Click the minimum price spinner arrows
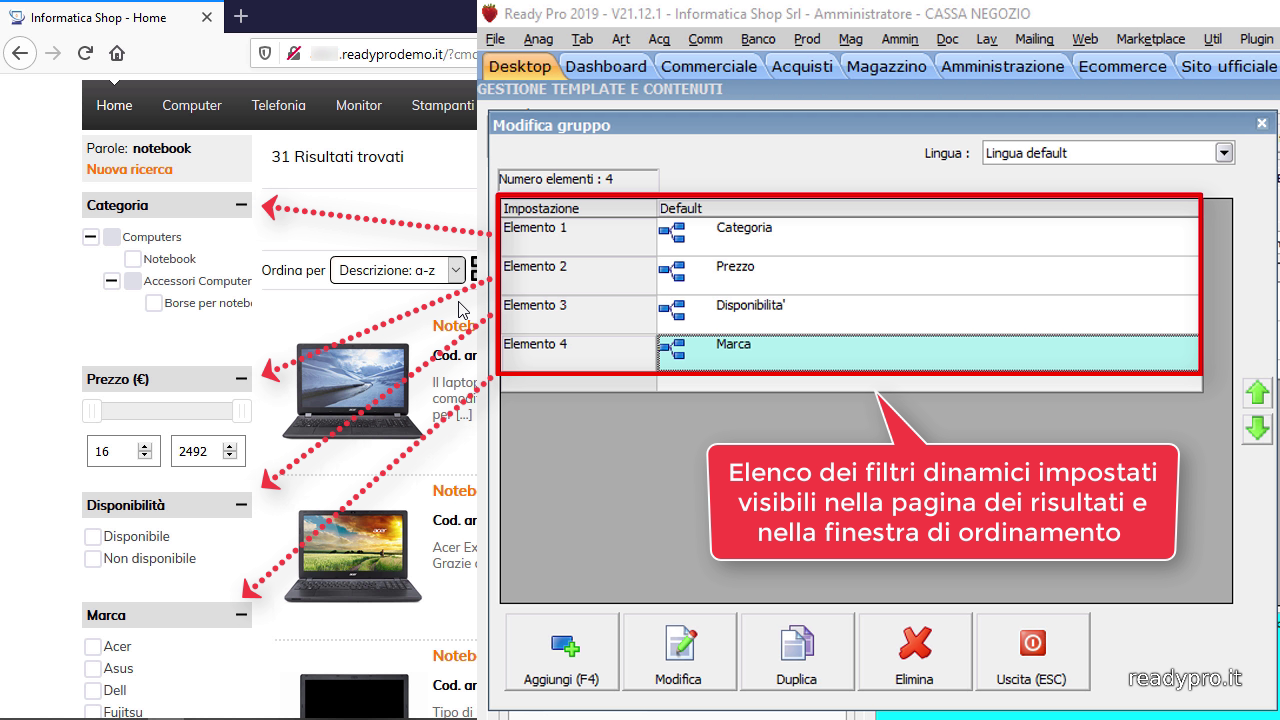Image resolution: width=1280 pixels, height=720 pixels. 145,452
